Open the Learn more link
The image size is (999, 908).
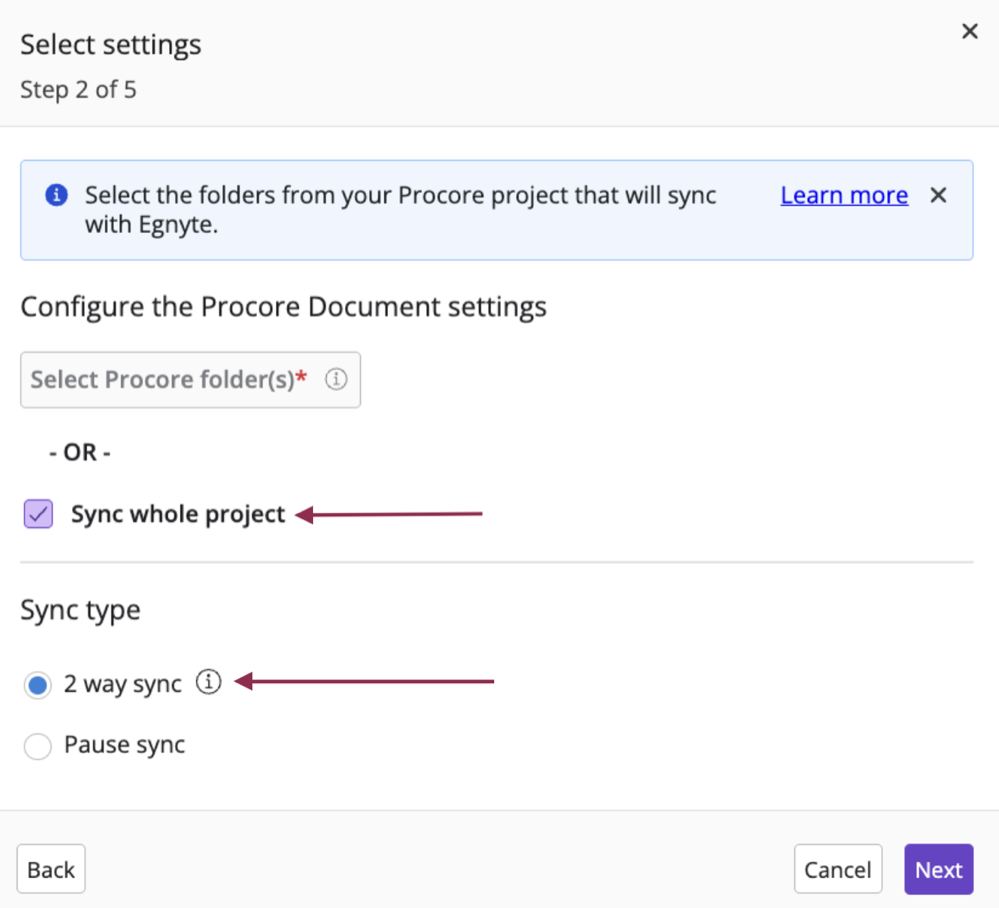coord(843,195)
